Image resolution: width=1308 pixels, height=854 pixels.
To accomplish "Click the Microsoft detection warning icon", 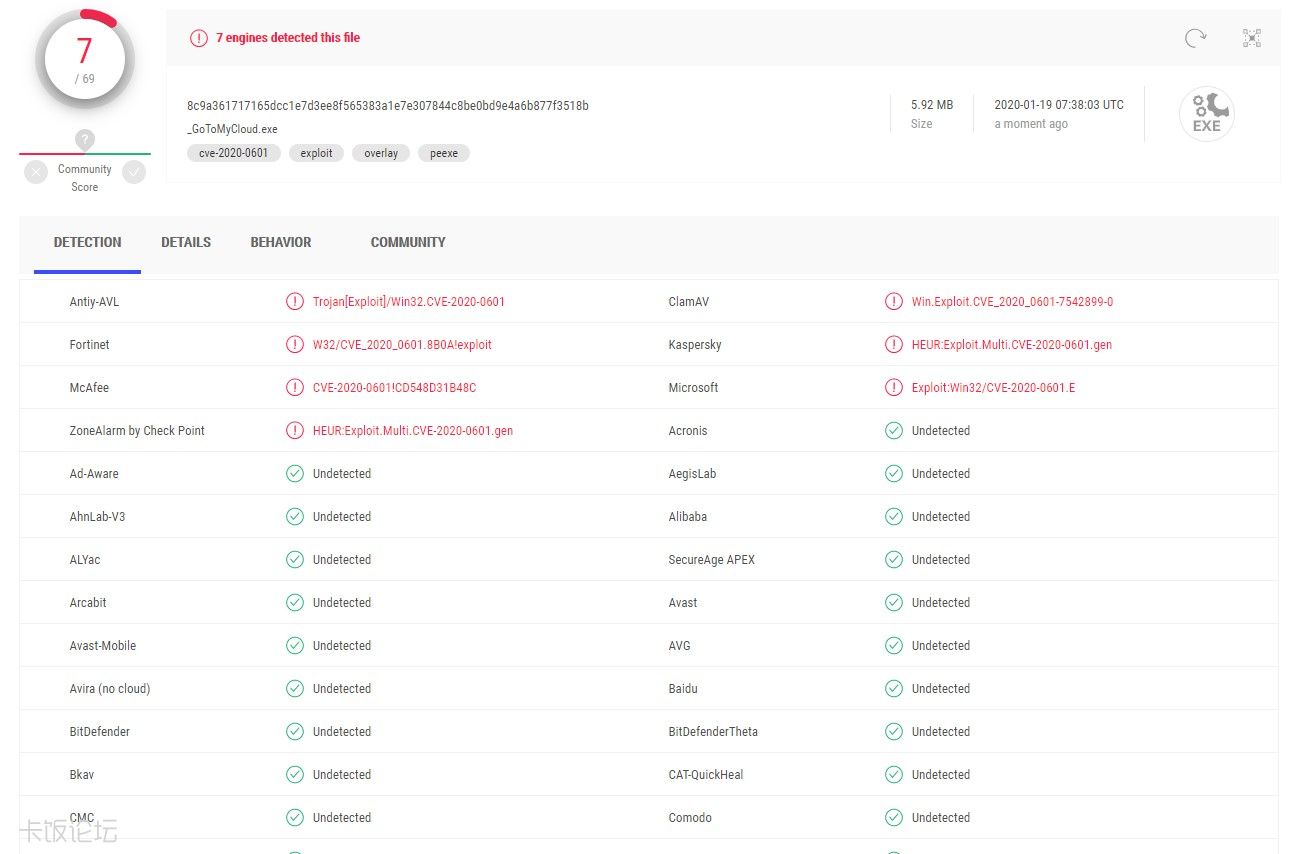I will pyautogui.click(x=894, y=387).
